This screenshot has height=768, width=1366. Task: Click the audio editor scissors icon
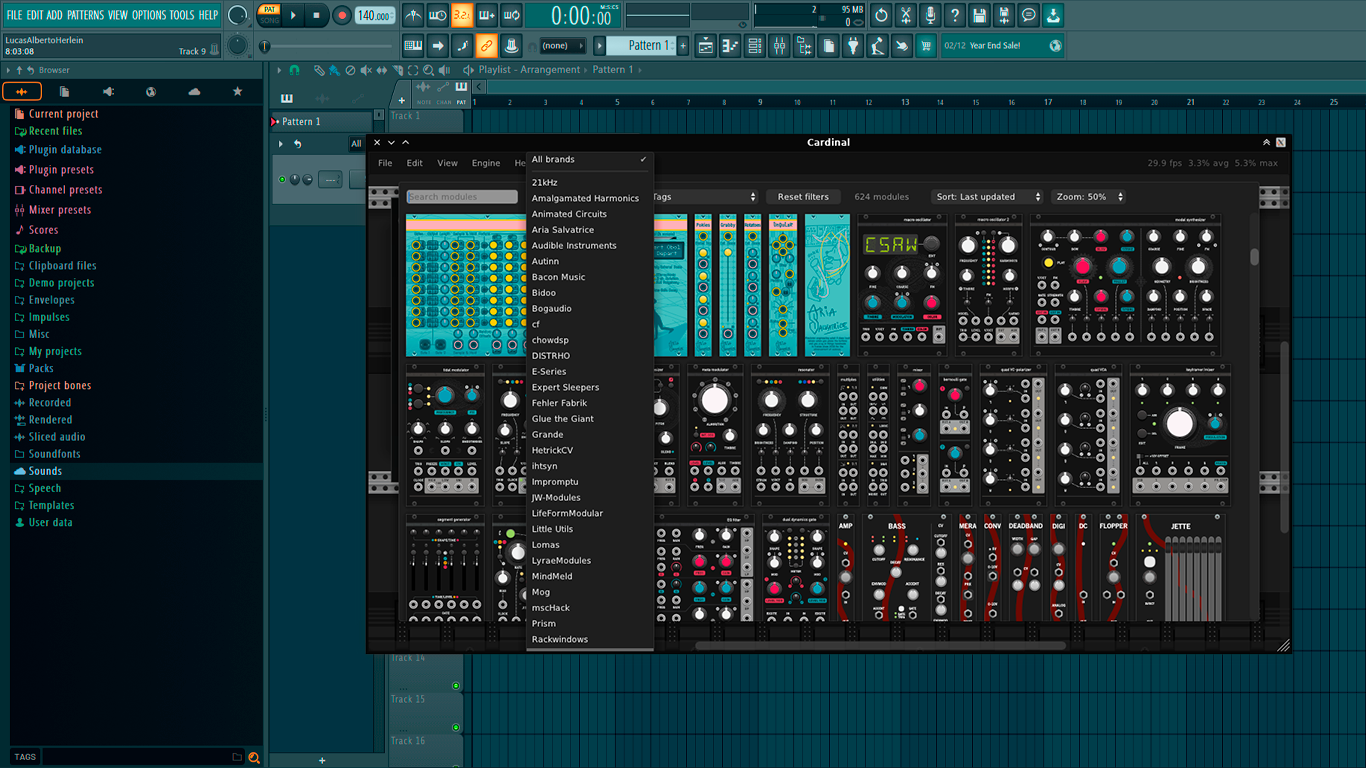pos(906,16)
